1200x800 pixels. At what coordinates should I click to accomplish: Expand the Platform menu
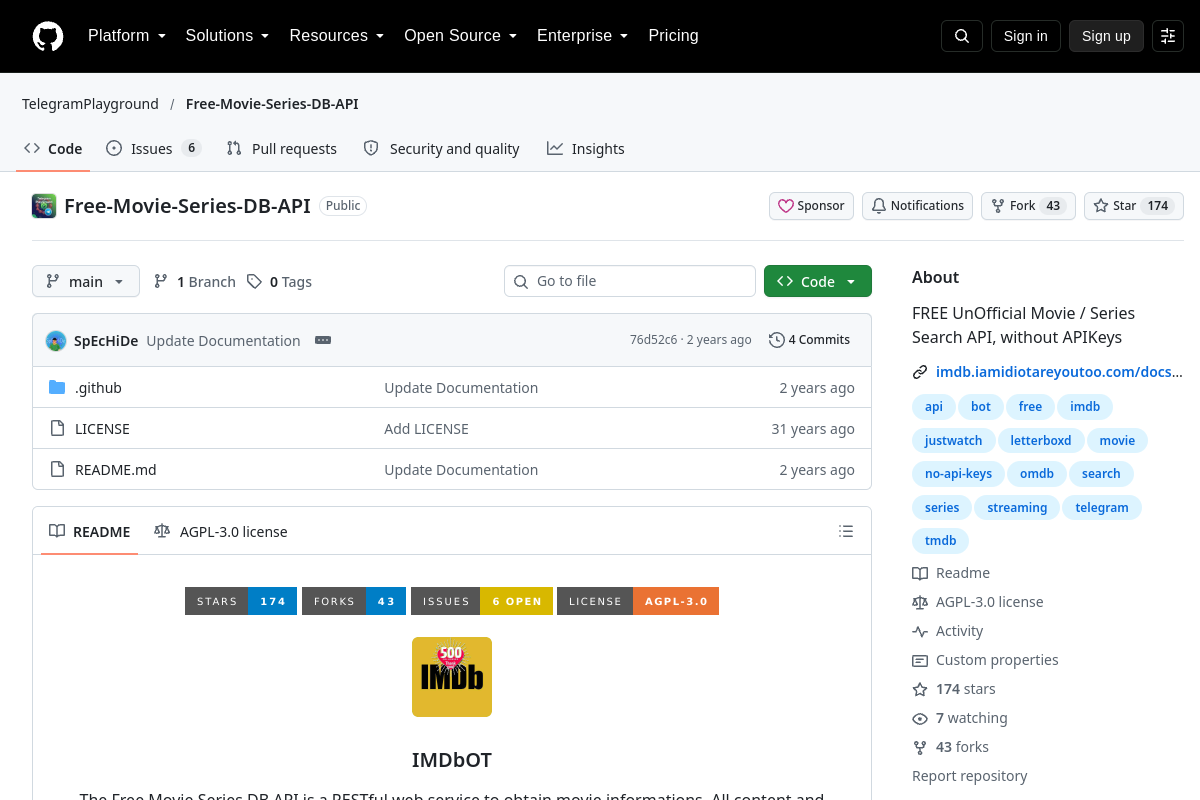[127, 36]
